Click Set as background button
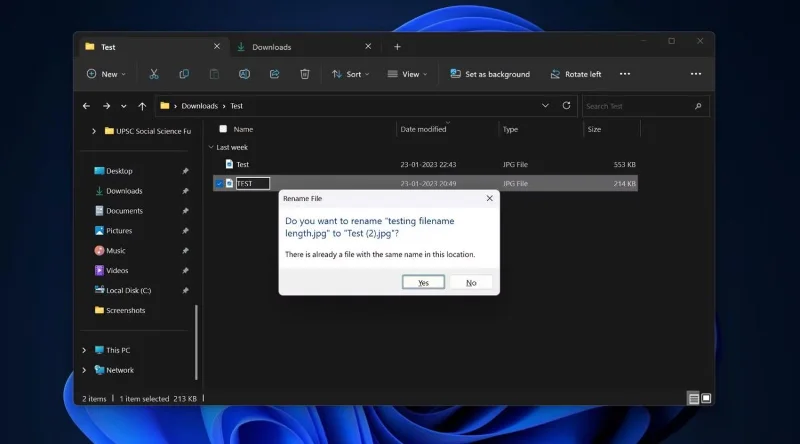This screenshot has width=800, height=444. point(490,74)
